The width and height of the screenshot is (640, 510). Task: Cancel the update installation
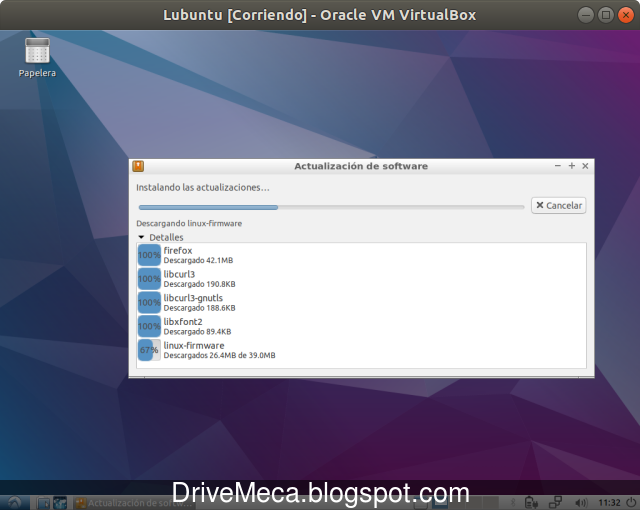[x=559, y=205]
